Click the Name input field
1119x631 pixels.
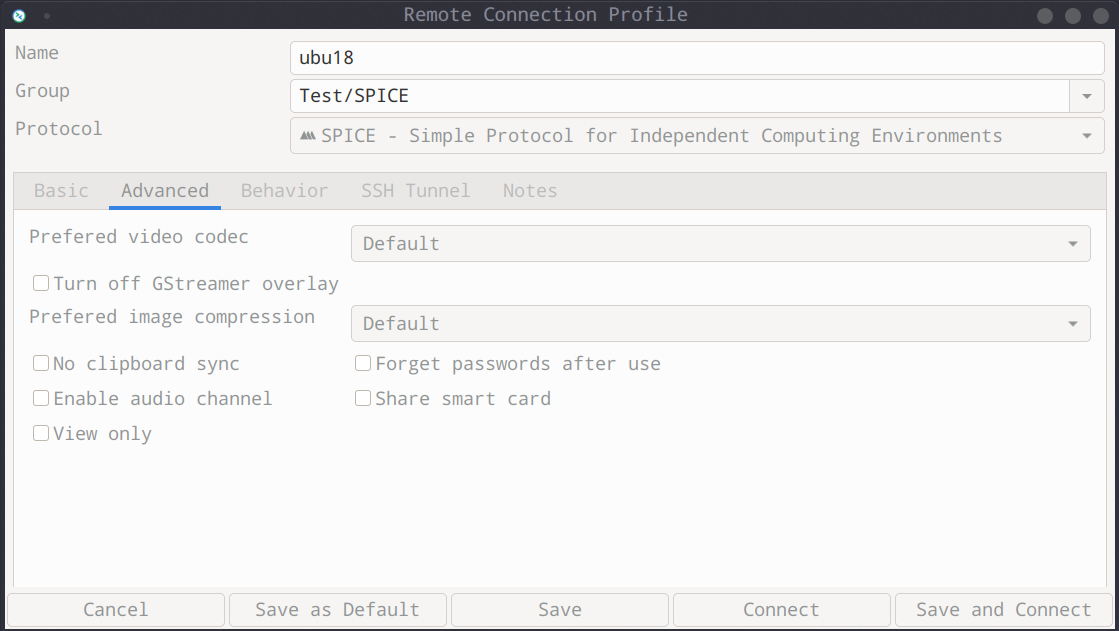pos(696,58)
